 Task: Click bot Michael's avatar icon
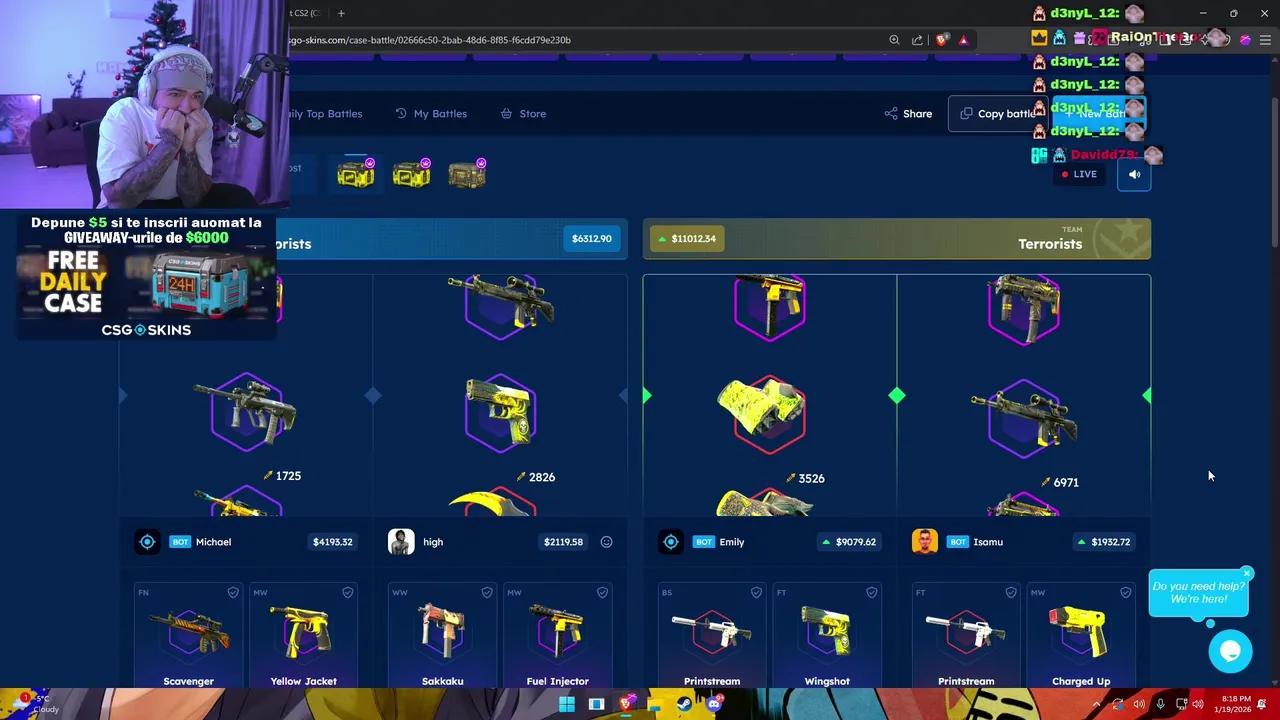pos(147,542)
